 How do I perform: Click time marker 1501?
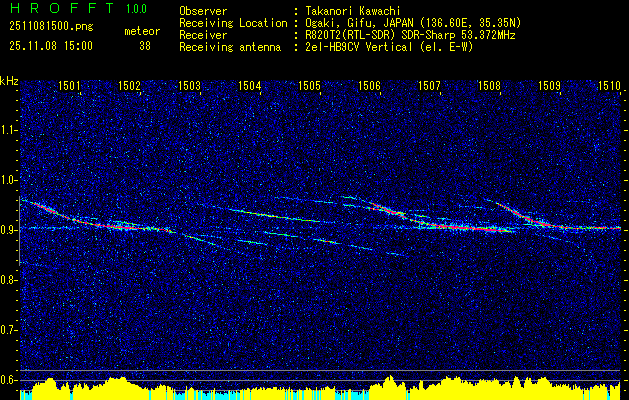(x=69, y=86)
